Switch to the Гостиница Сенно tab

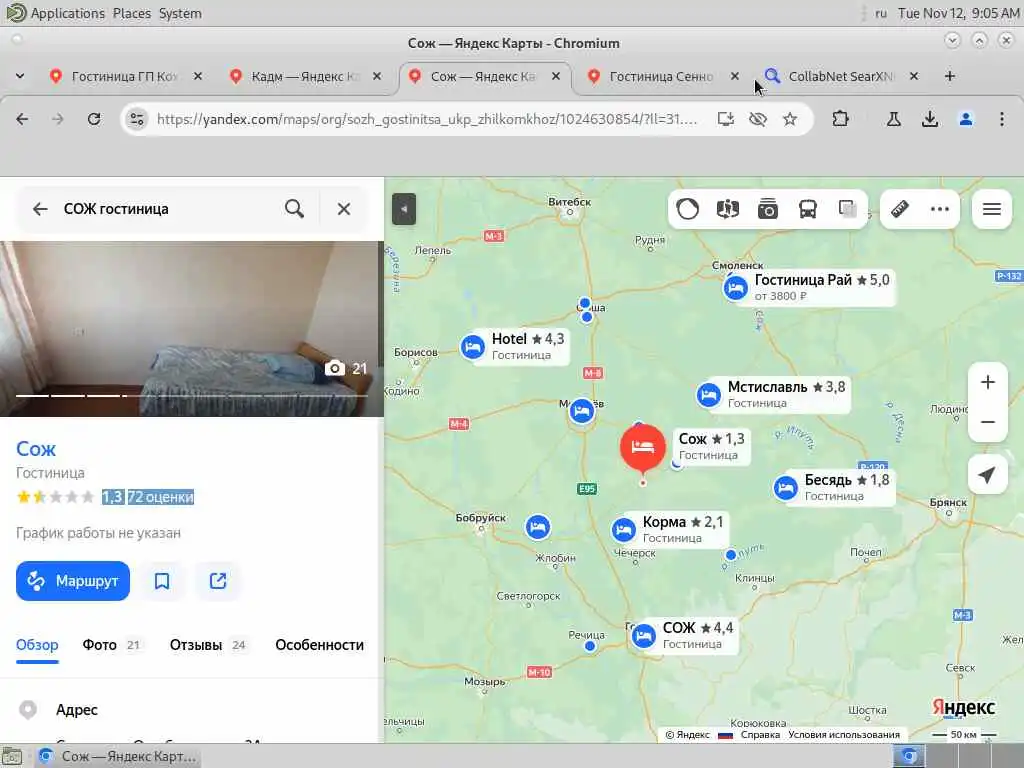pyautogui.click(x=660, y=76)
